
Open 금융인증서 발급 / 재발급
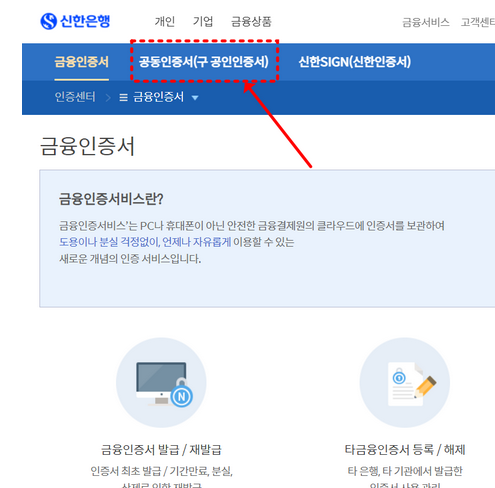tap(161, 450)
